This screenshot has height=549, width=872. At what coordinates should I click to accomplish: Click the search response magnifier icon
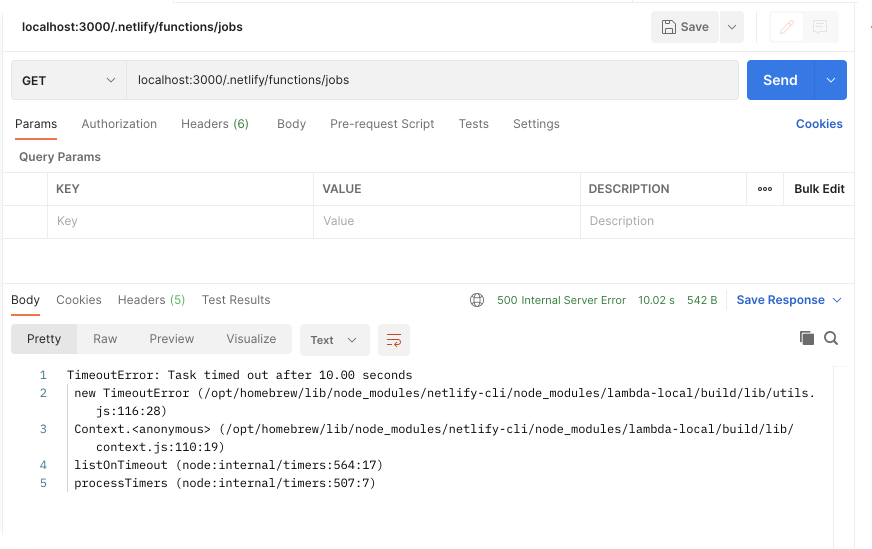(831, 338)
